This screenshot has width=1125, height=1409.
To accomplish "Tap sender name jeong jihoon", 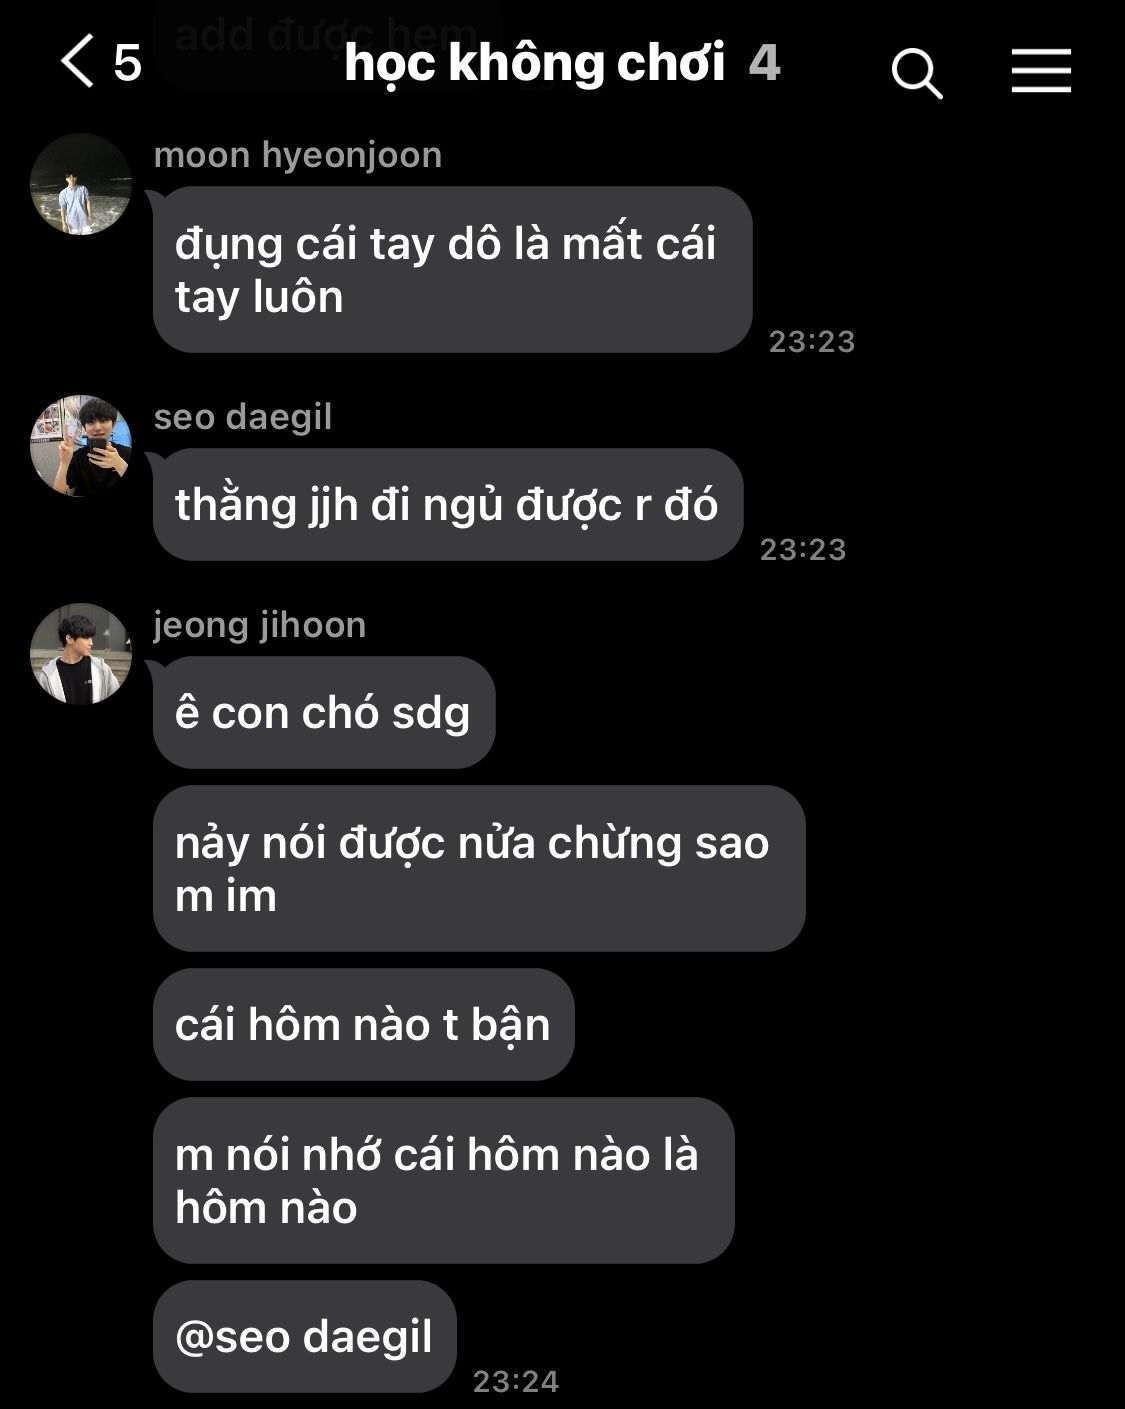I will tap(260, 625).
